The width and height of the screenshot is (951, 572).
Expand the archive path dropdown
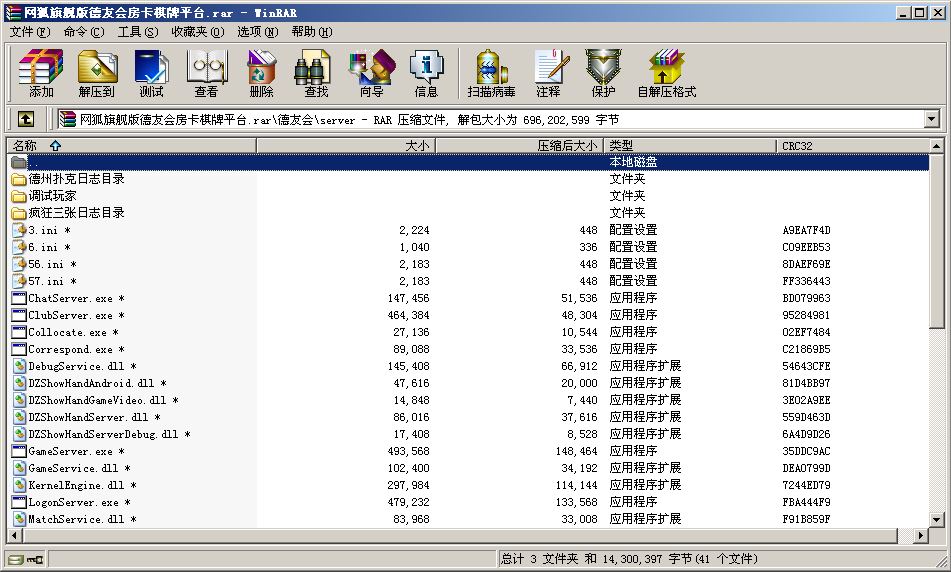click(x=932, y=119)
